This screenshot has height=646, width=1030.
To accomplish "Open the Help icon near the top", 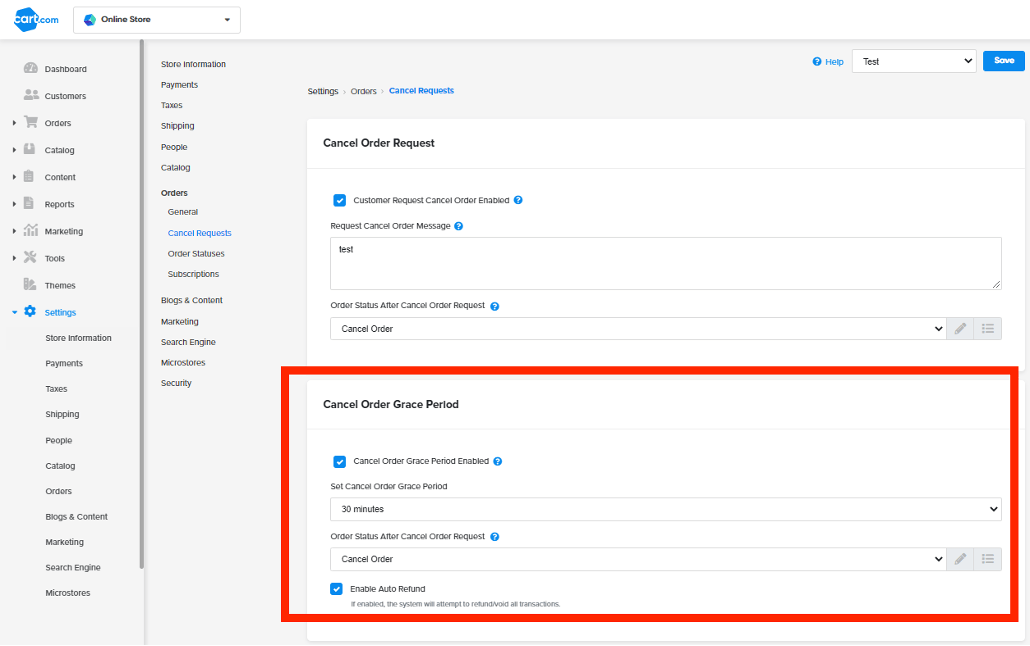I will 815,61.
